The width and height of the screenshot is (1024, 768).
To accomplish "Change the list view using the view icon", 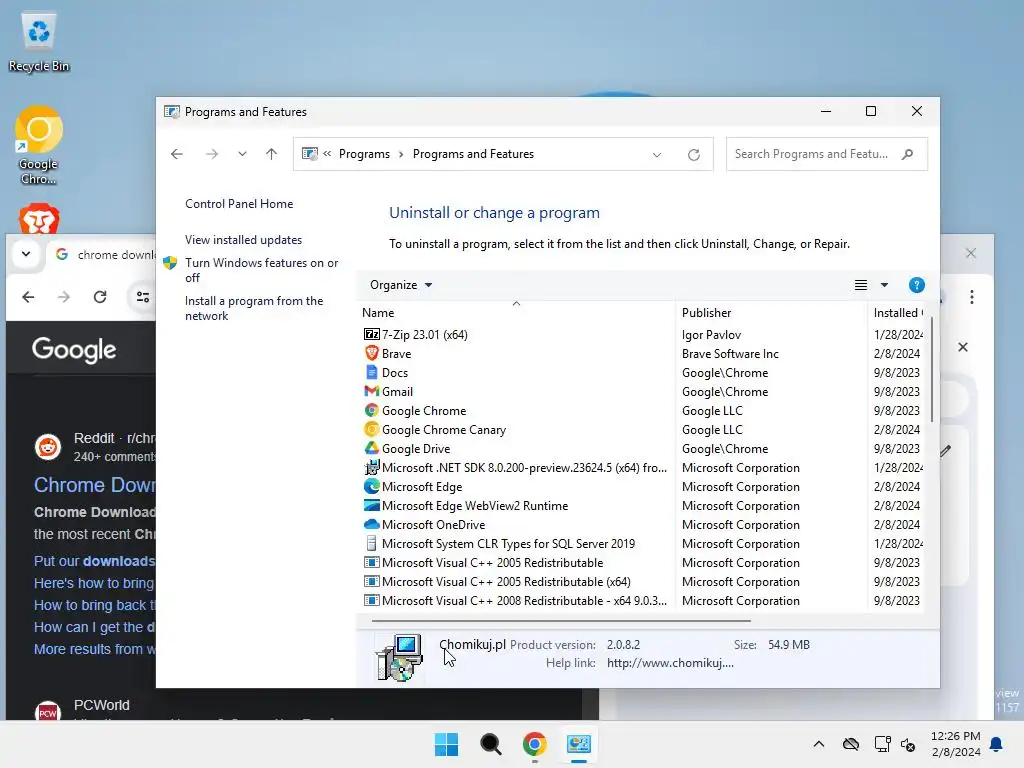I will pyautogui.click(x=861, y=285).
